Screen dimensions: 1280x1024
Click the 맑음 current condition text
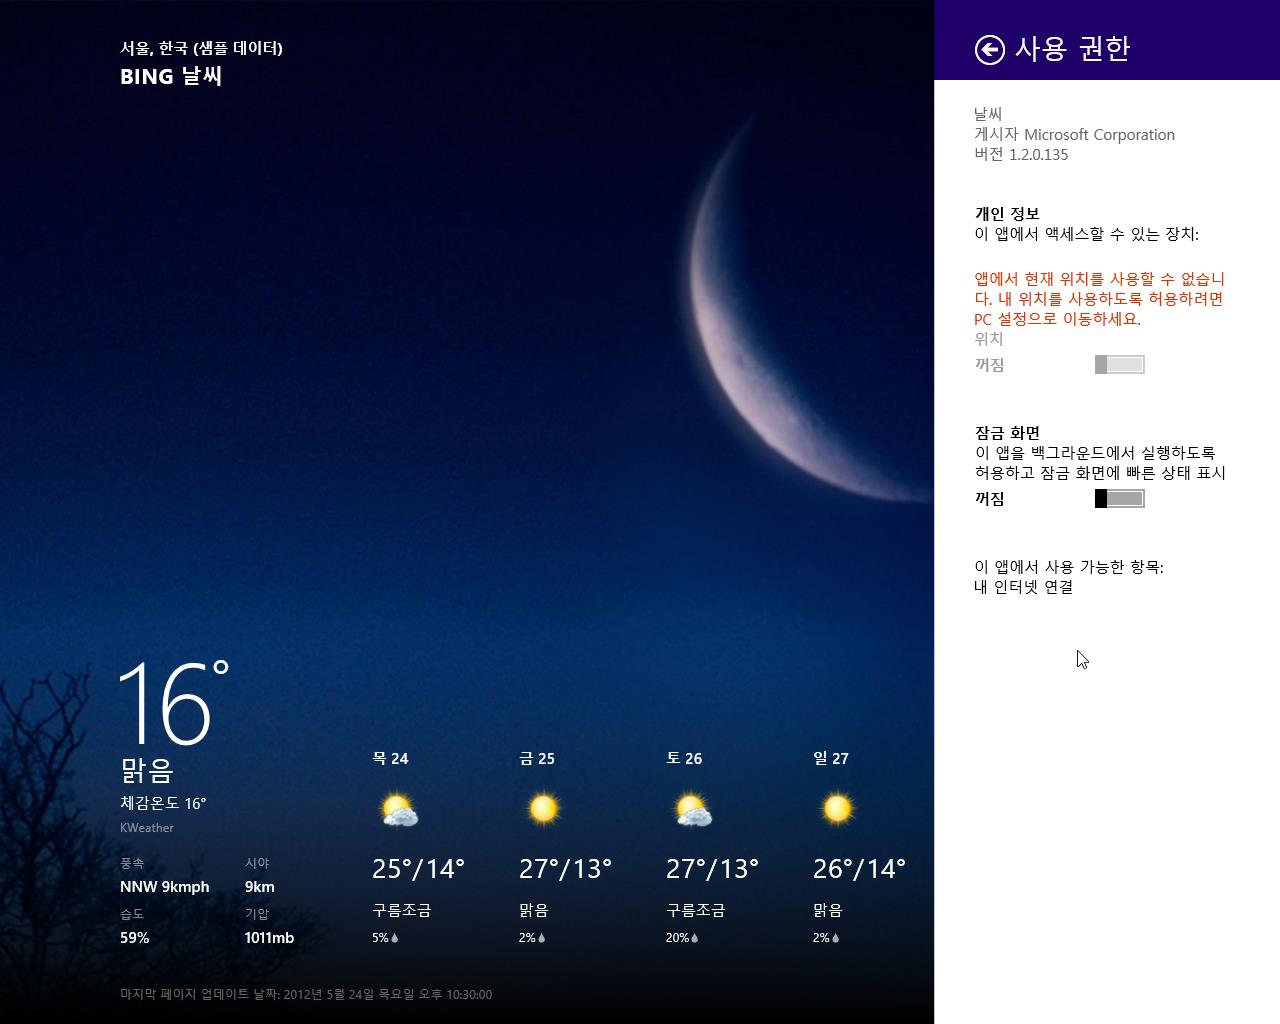point(147,770)
